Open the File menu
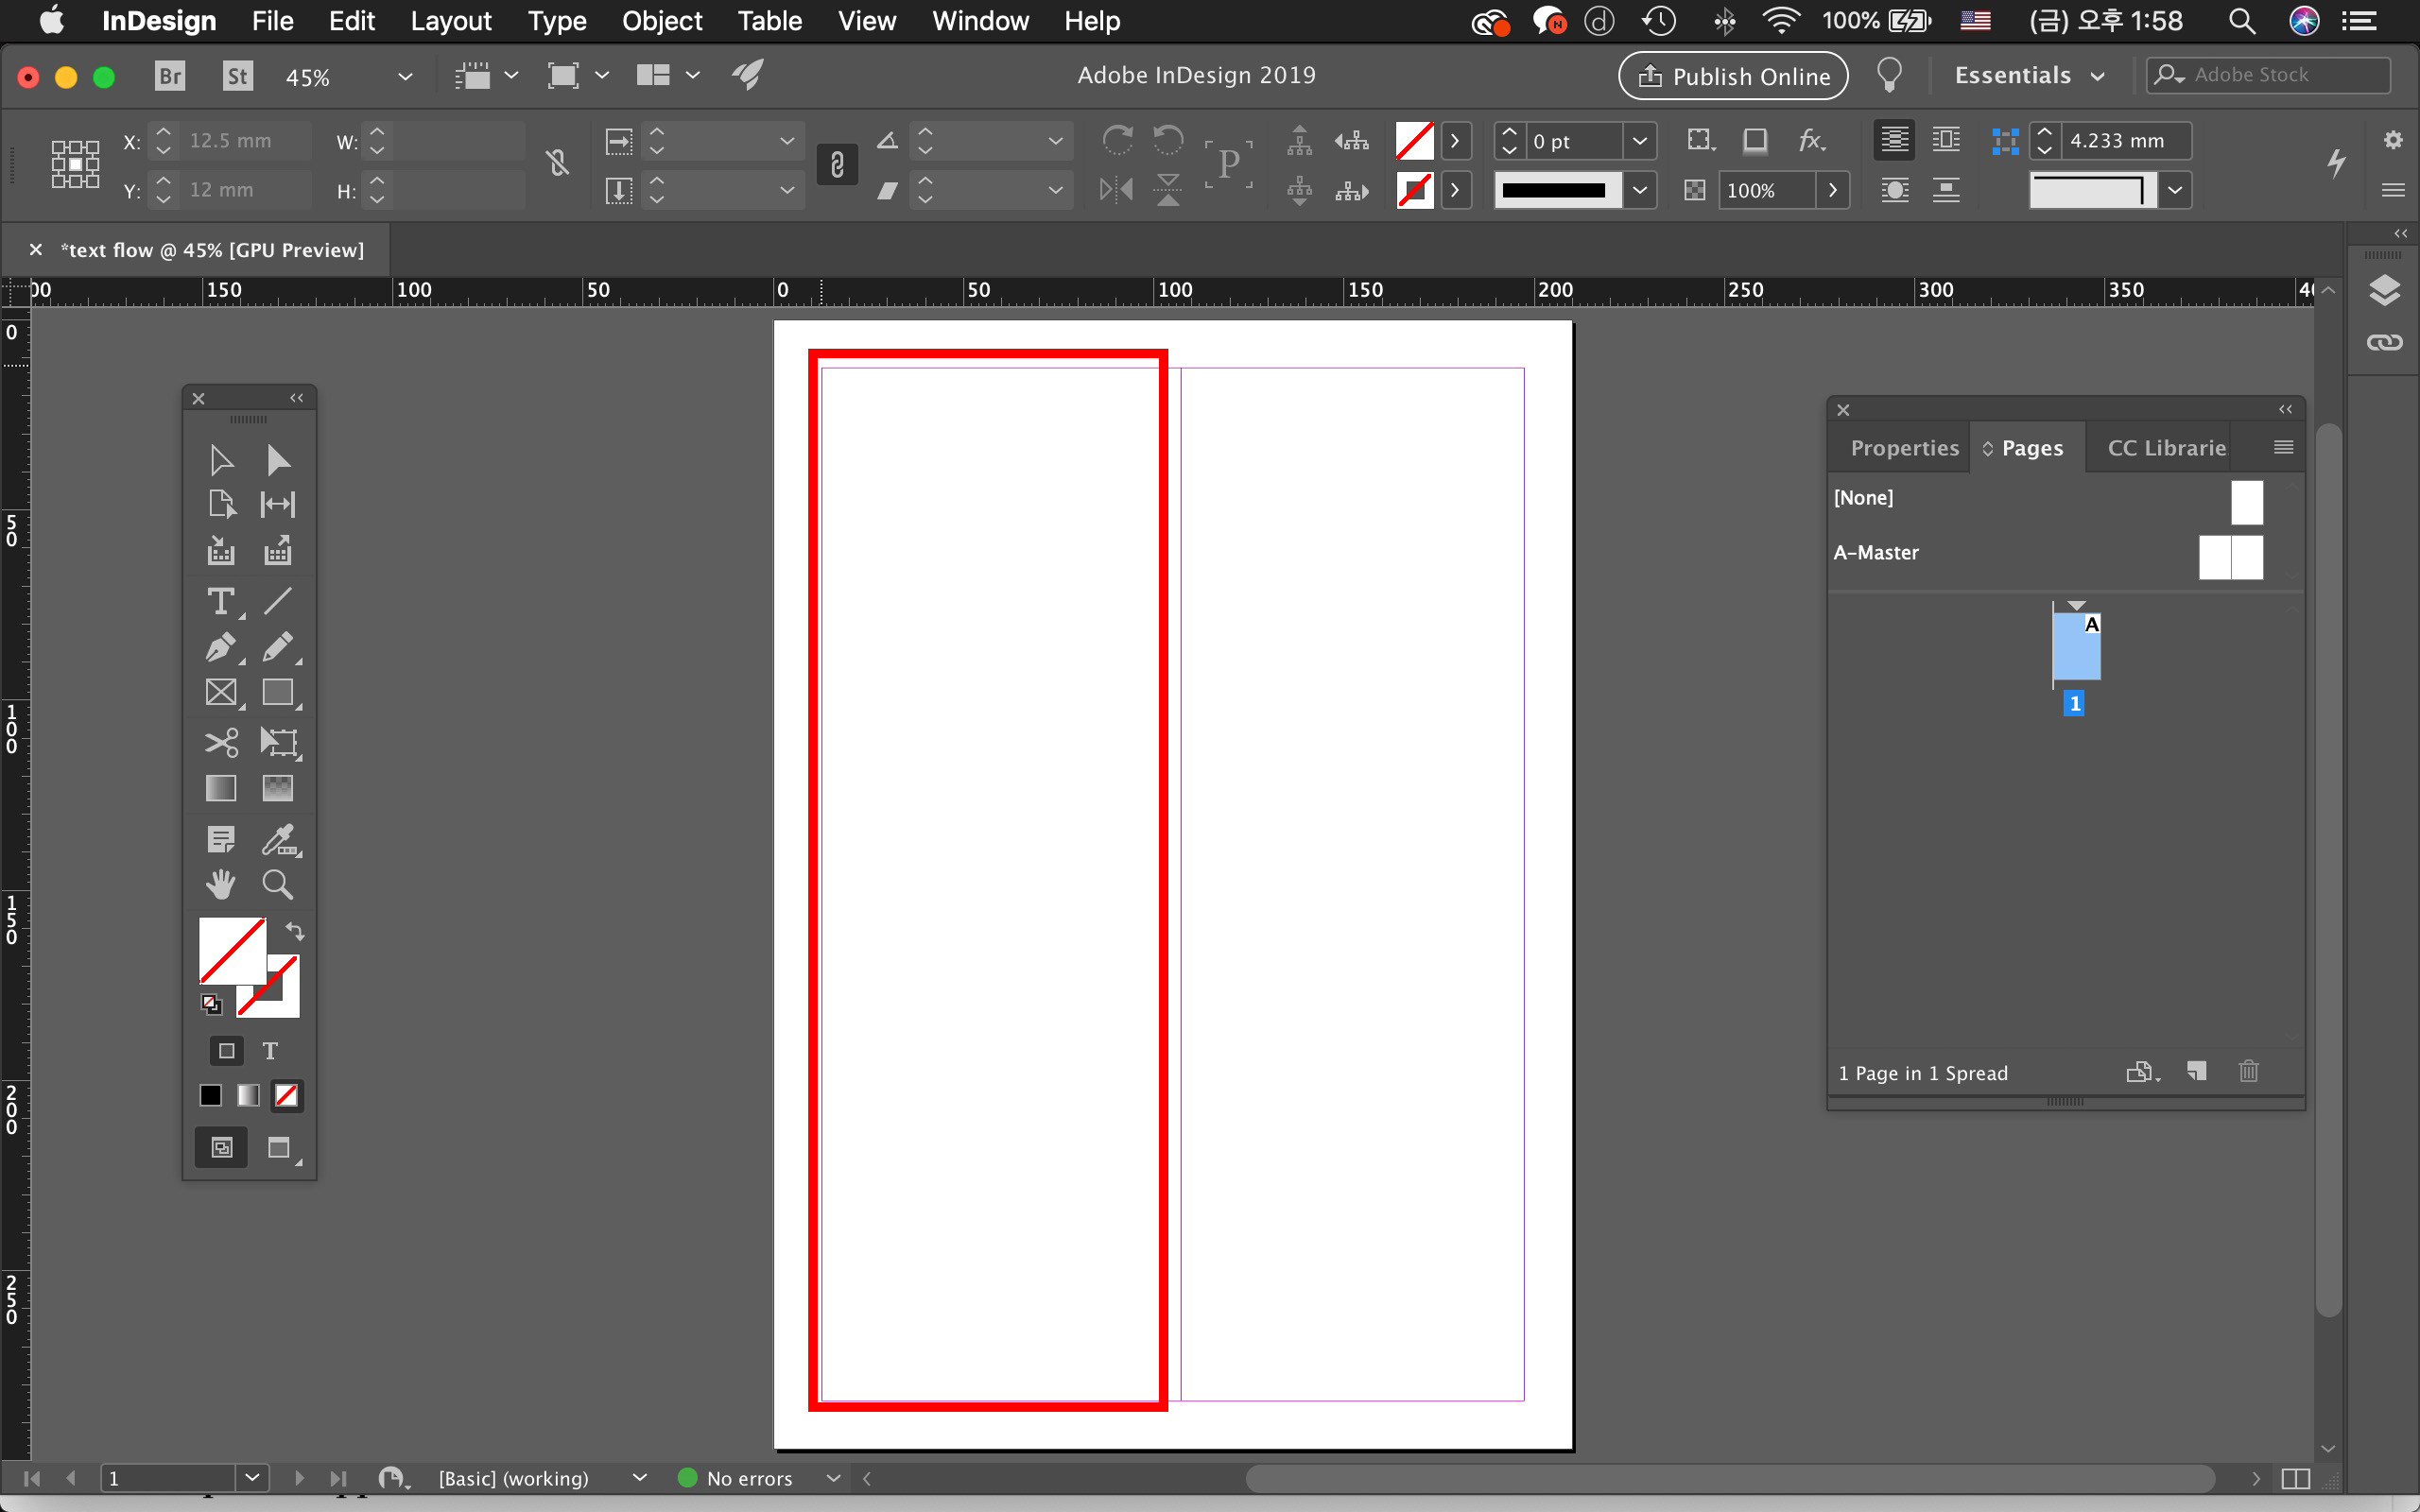Image resolution: width=2420 pixels, height=1512 pixels. (272, 21)
